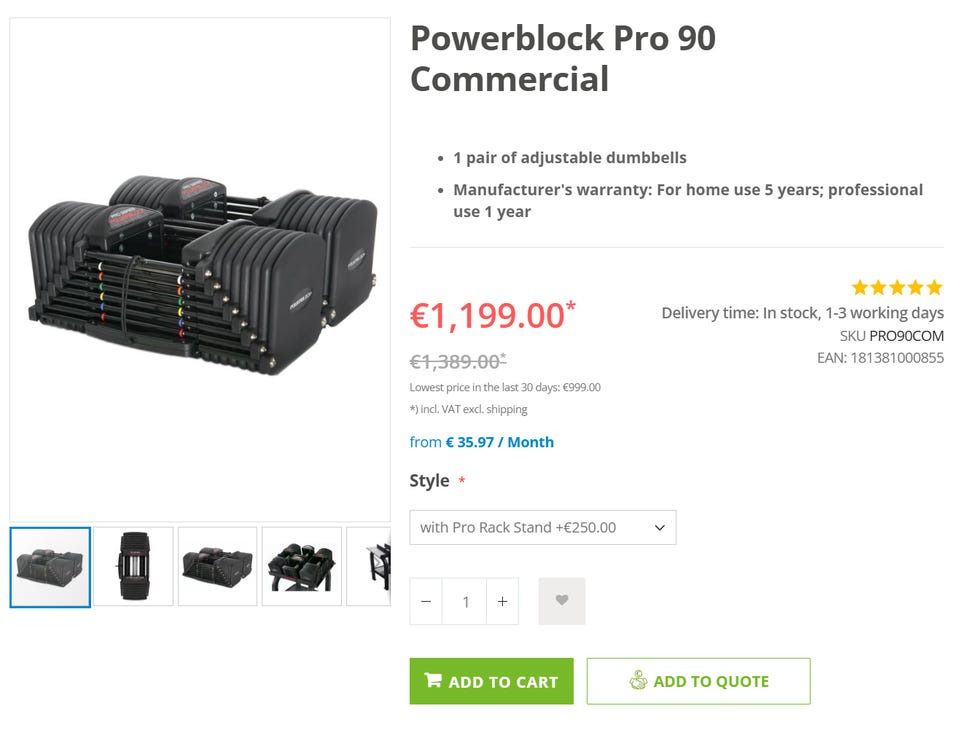Open the from € 35.97 / Month financing link

pos(481,442)
